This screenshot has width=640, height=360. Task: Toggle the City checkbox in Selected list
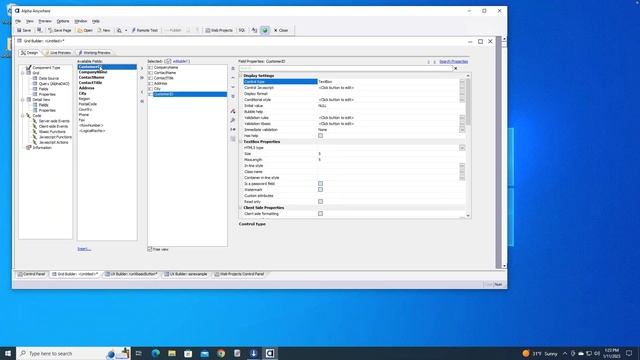151,89
